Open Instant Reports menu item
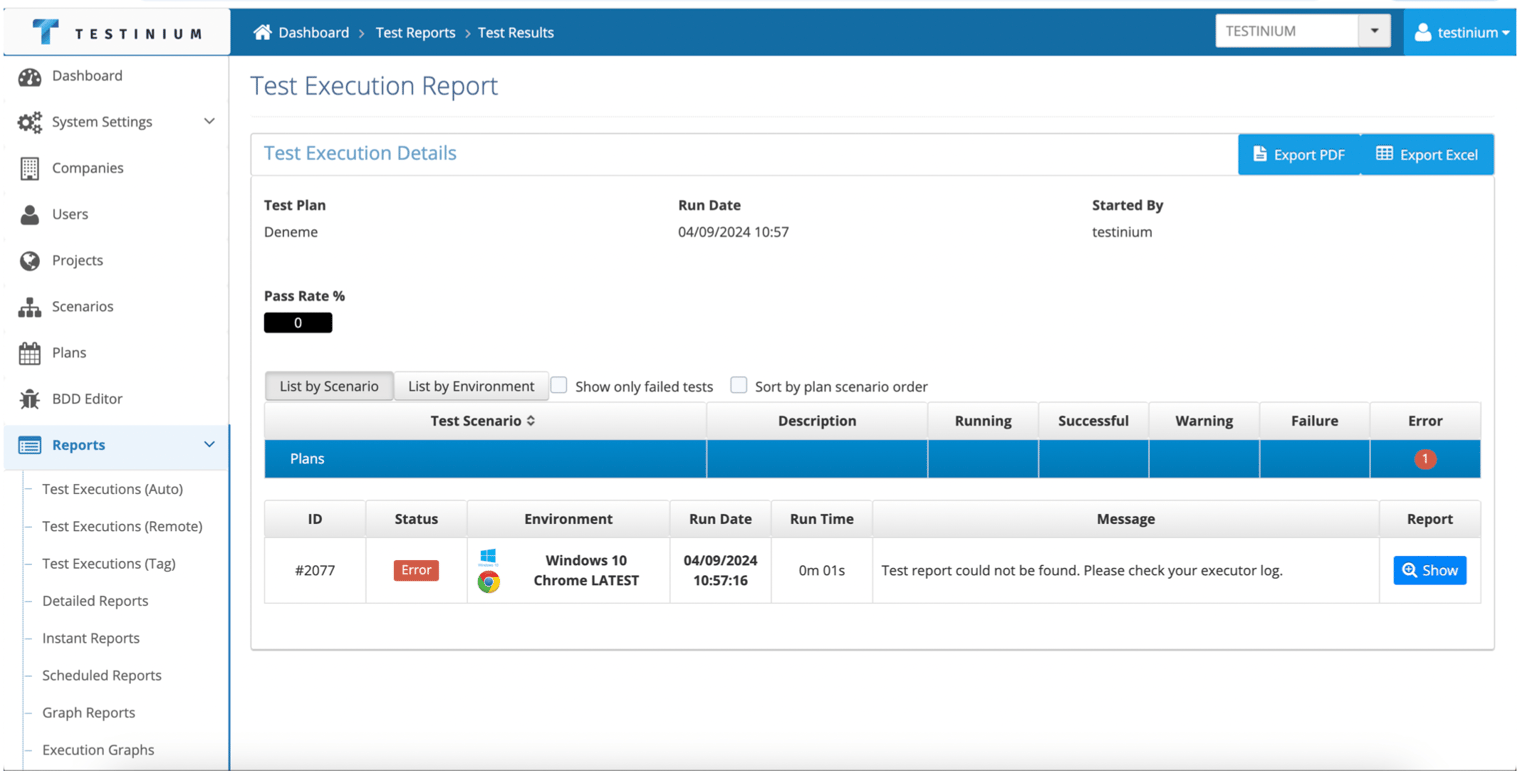The width and height of the screenshot is (1520, 773). tap(91, 638)
